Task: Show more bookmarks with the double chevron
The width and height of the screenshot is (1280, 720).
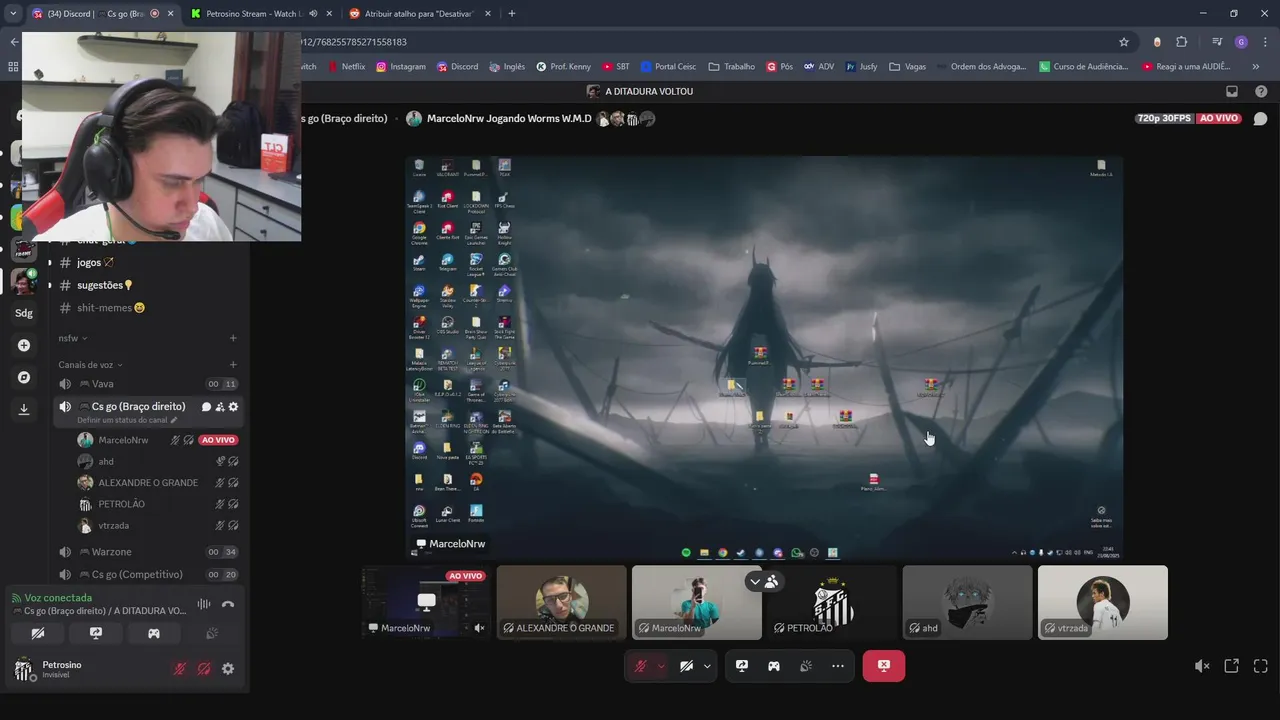Action: click(1256, 67)
